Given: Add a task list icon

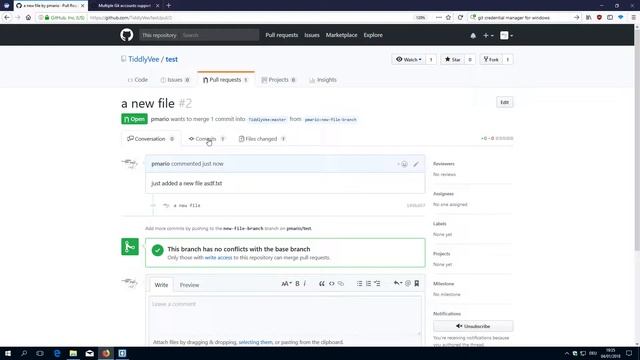Looking at the screenshot, I should coord(378,284).
